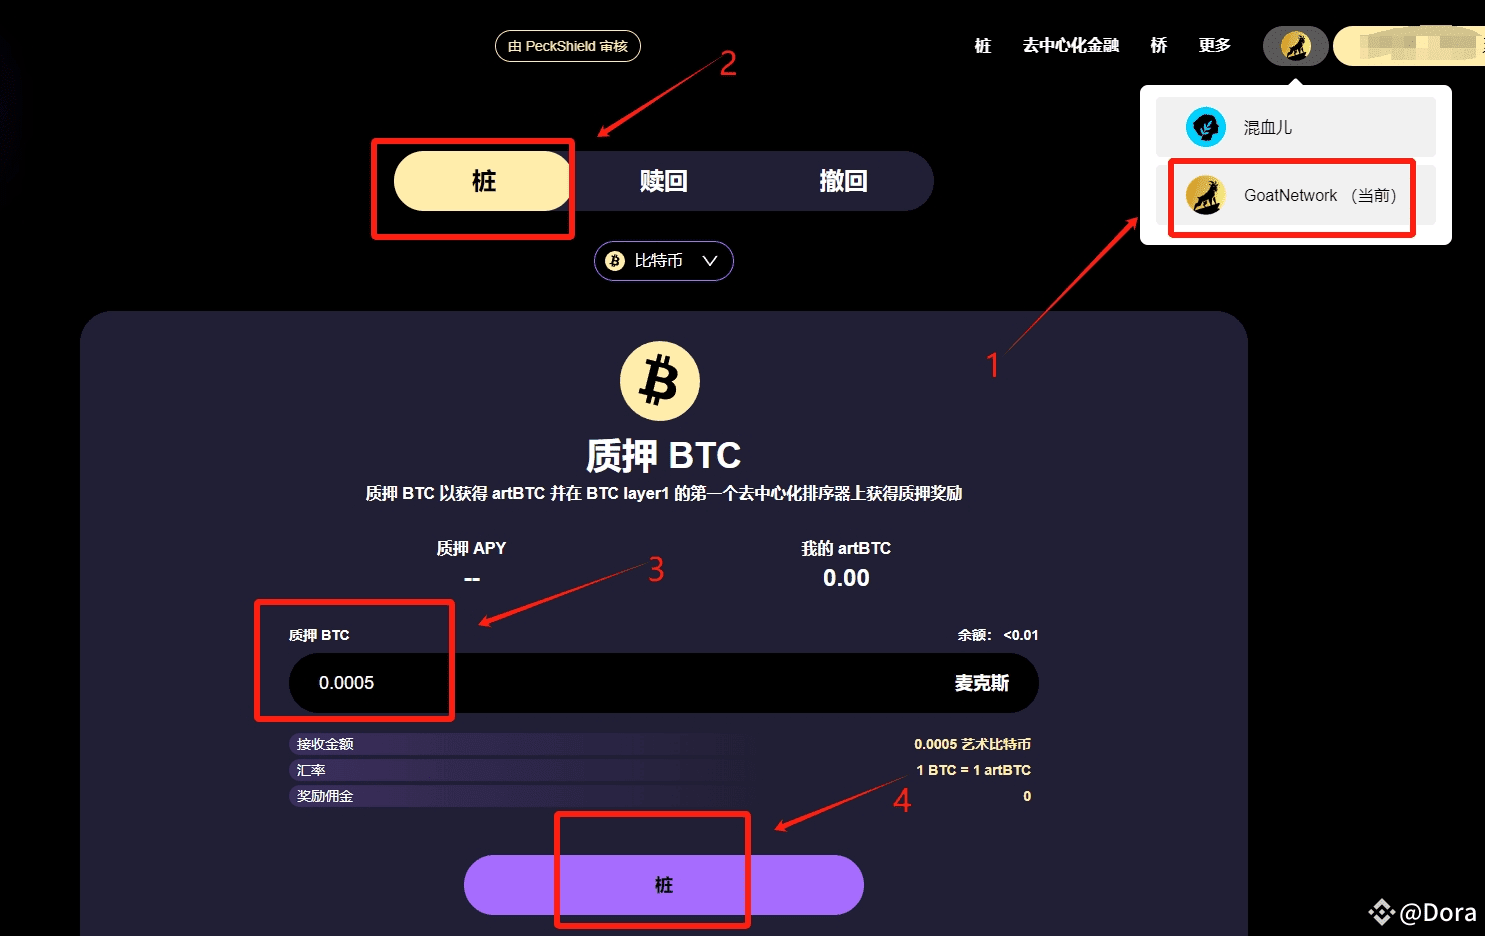Switch to the 赎回 tab
The width and height of the screenshot is (1485, 936).
(x=663, y=181)
